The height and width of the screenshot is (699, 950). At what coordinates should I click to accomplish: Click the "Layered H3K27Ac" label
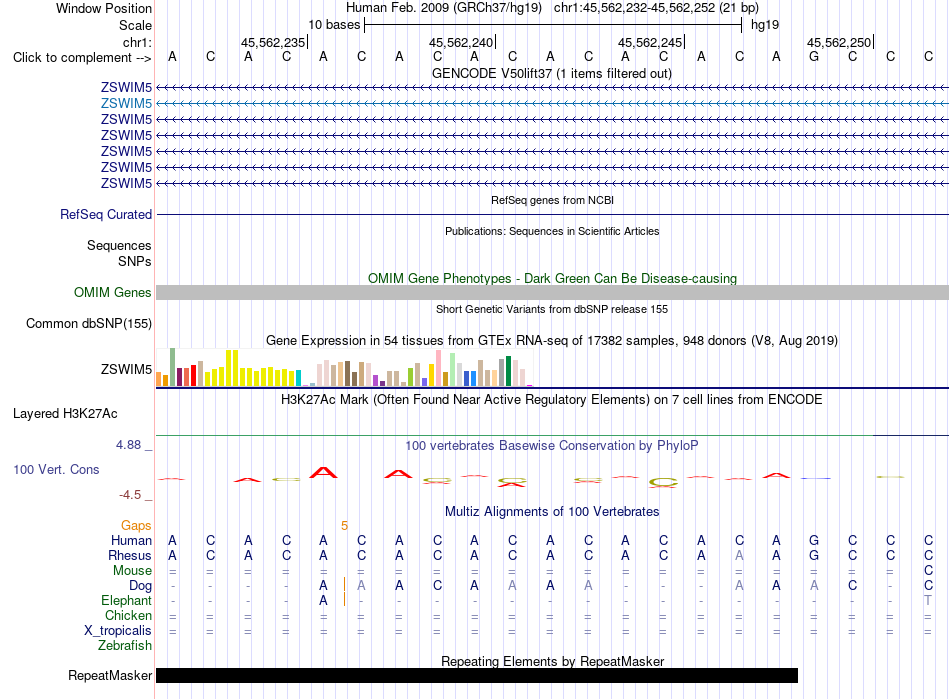tap(65, 414)
